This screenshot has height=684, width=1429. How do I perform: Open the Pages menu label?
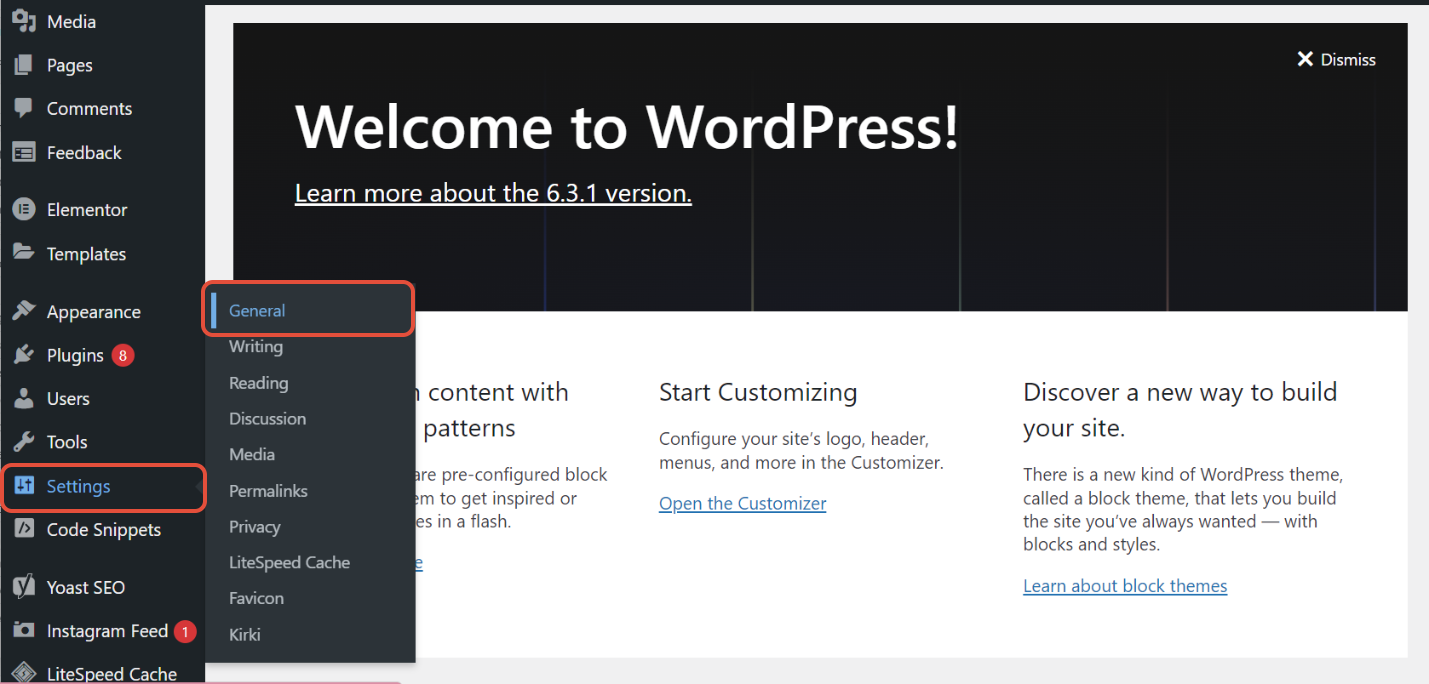[x=70, y=65]
